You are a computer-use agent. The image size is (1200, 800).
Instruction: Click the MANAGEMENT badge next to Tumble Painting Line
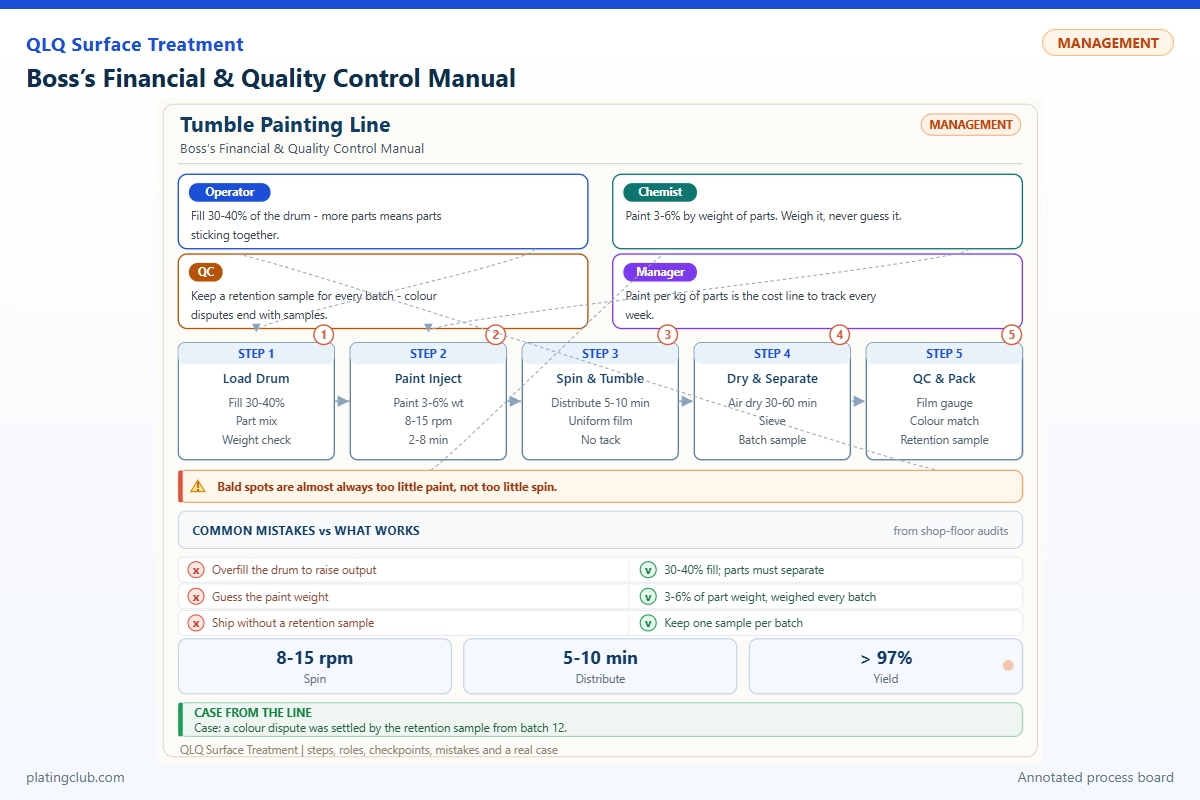[x=970, y=125]
